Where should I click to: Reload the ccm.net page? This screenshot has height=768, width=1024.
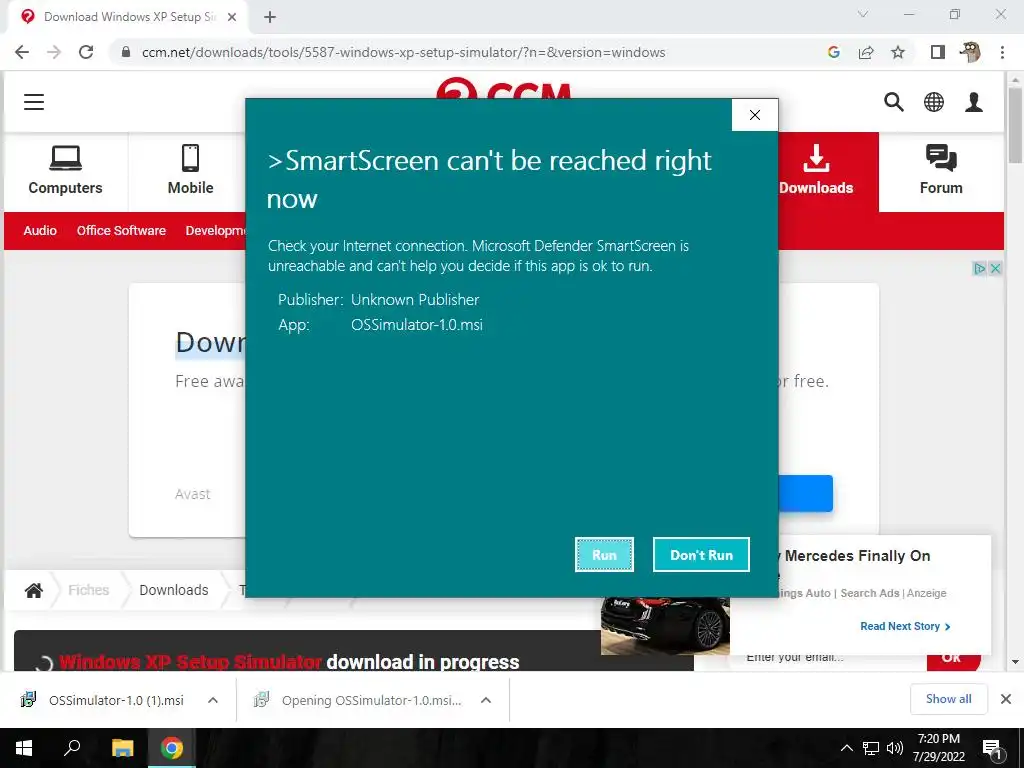pyautogui.click(x=86, y=52)
